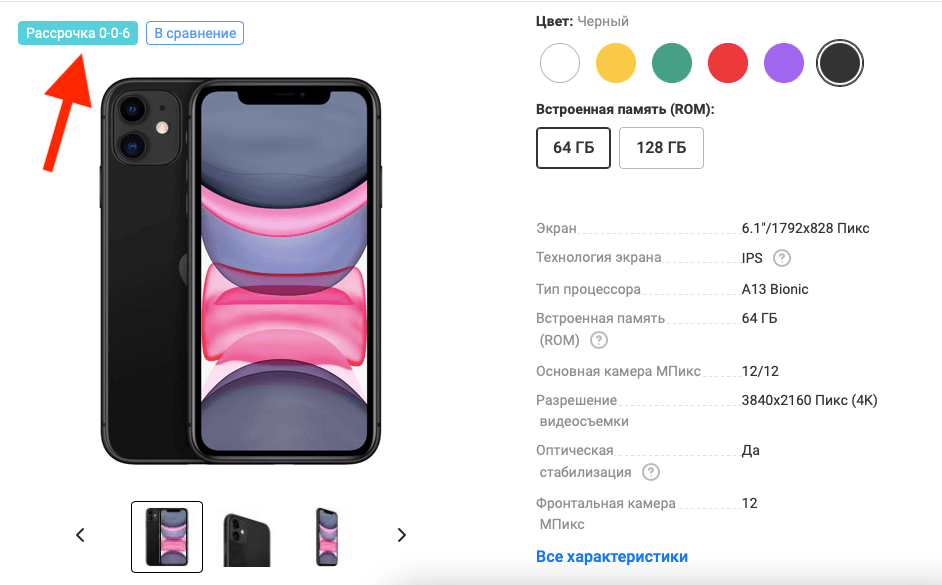Select first thumbnail showing front and back
Screen dimensions: 942x585
tap(167, 537)
